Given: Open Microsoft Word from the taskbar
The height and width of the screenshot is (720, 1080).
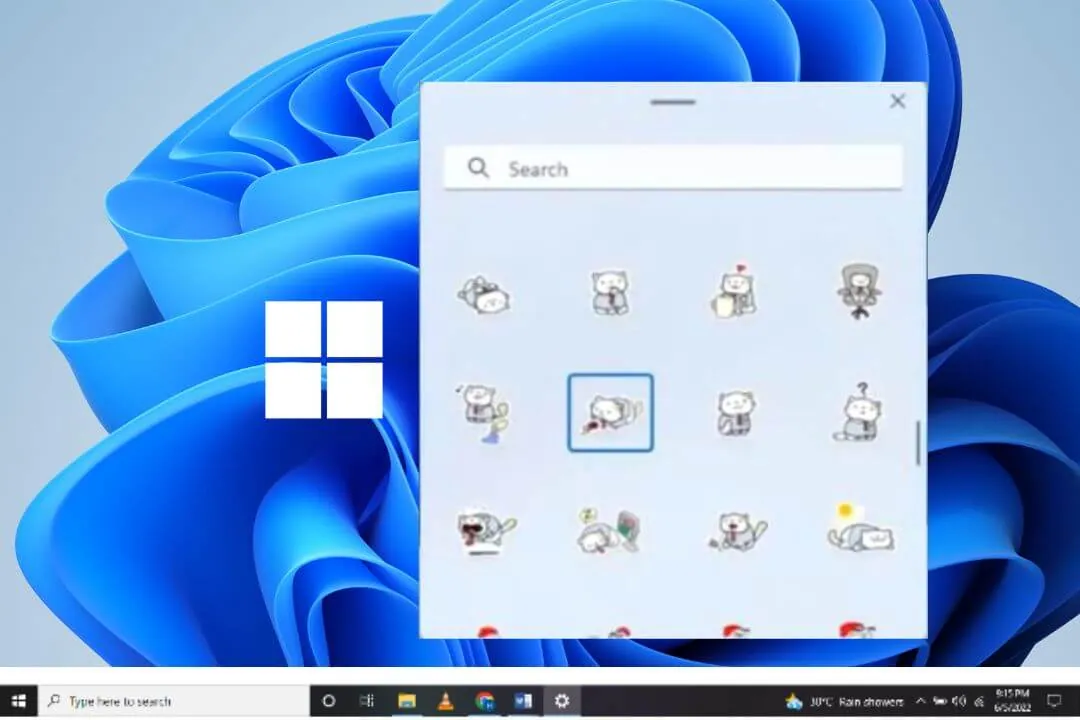Looking at the screenshot, I should click(523, 701).
